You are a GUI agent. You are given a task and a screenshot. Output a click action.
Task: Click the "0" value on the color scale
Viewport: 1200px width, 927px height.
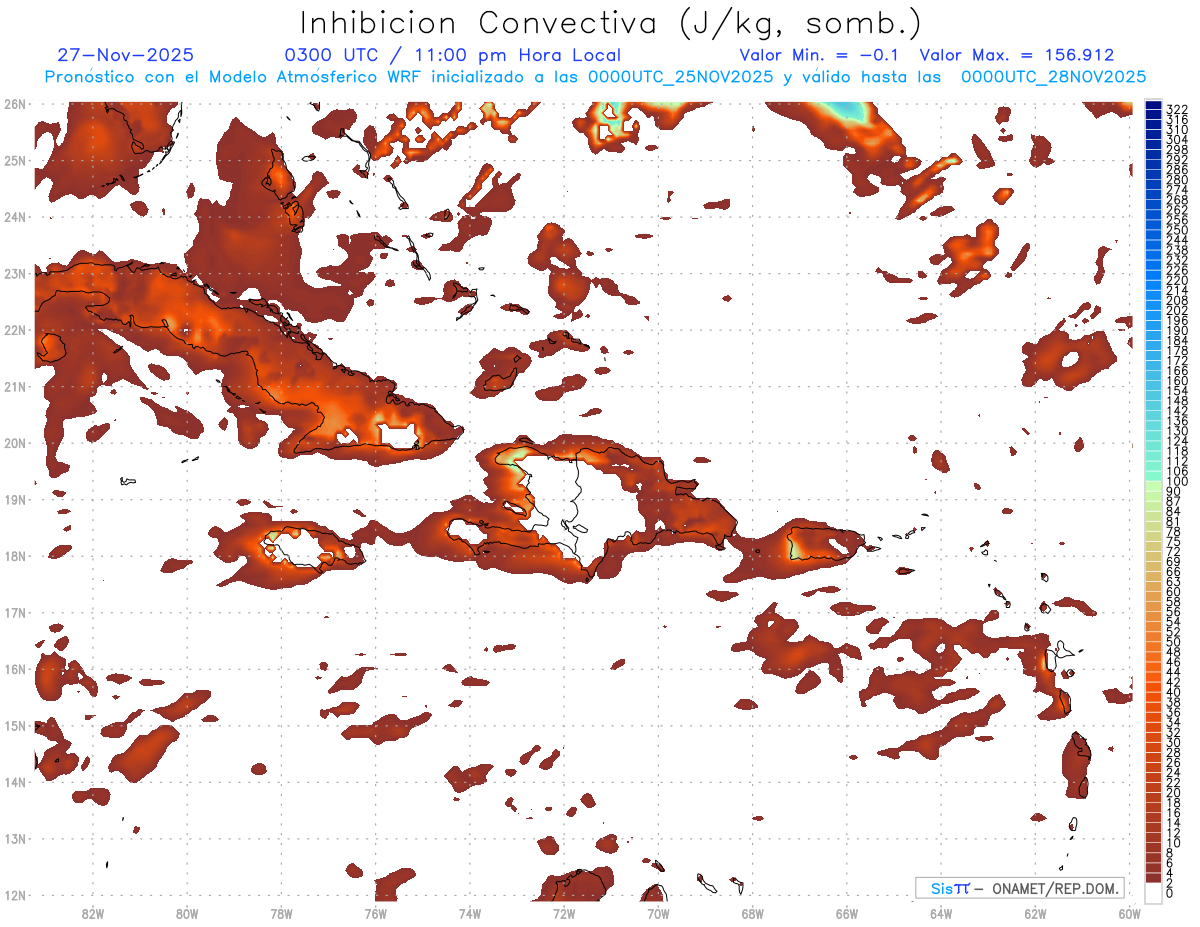1170,893
